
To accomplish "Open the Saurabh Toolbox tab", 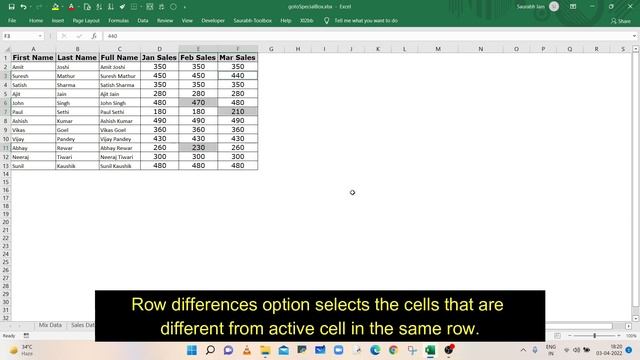I will coord(252,20).
